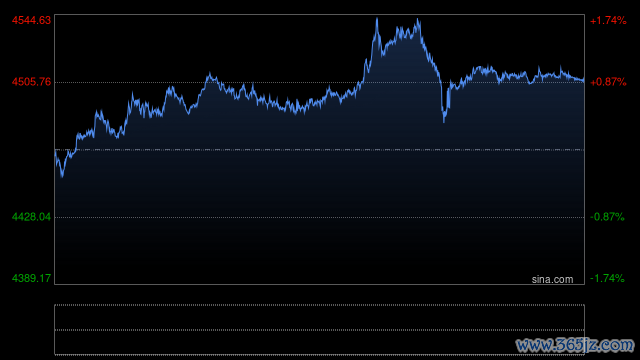Click the empty volume panel below chart
This screenshot has width=640, height=360.
[x=320, y=330]
